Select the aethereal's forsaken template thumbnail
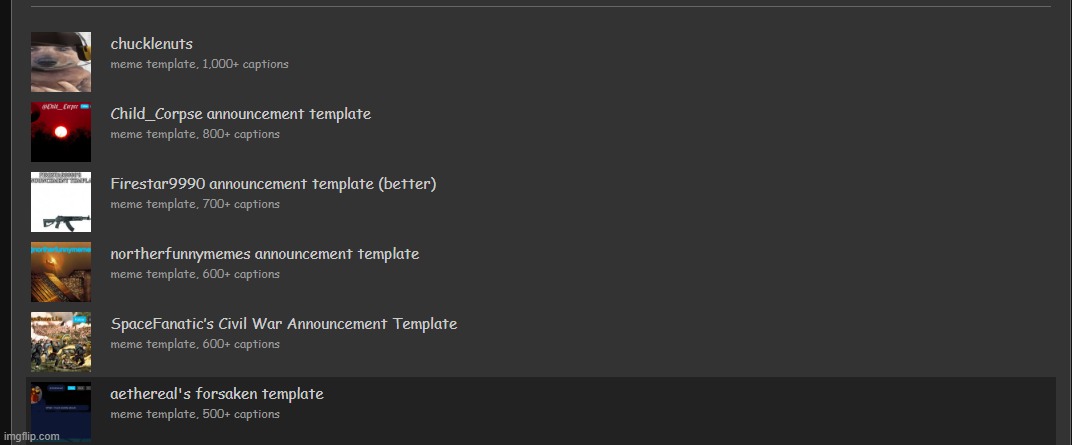1072x445 pixels. [61, 412]
